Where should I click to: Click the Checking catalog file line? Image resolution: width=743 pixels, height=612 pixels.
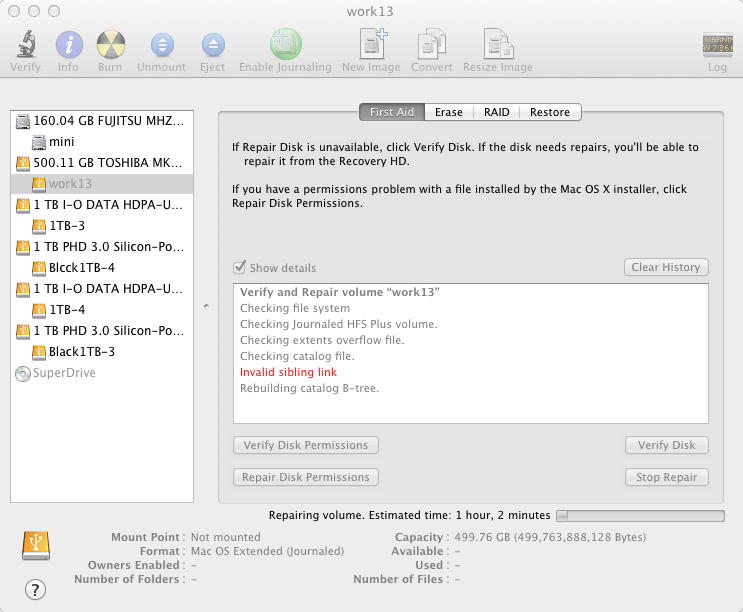pos(297,356)
